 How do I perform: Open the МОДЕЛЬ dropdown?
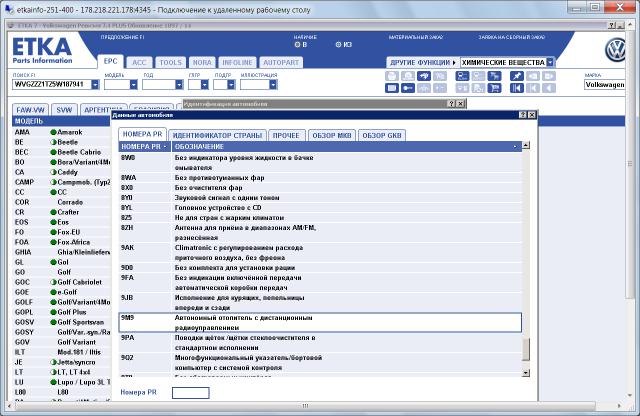(x=133, y=85)
